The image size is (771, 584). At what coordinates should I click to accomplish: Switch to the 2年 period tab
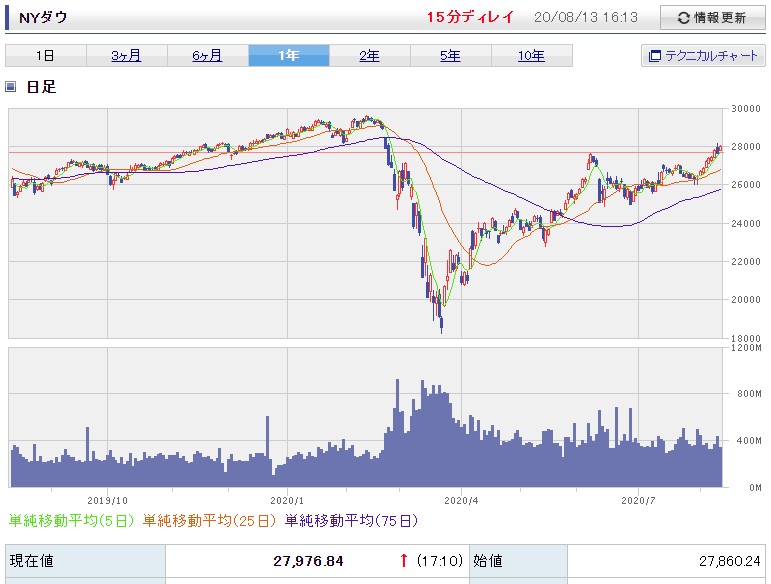click(369, 56)
